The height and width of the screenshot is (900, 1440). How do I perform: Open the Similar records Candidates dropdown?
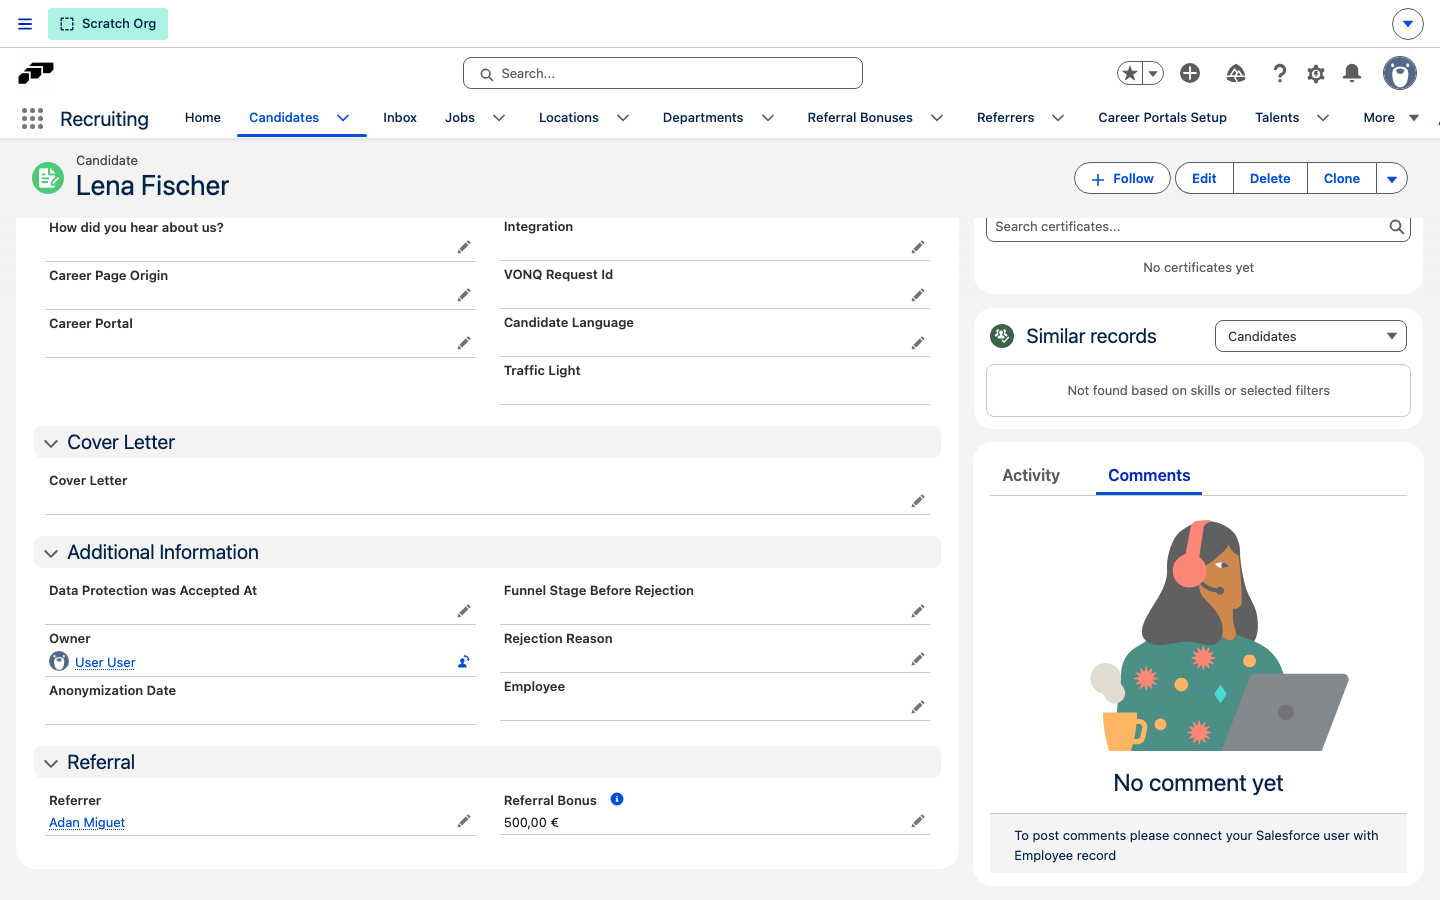(x=1310, y=336)
